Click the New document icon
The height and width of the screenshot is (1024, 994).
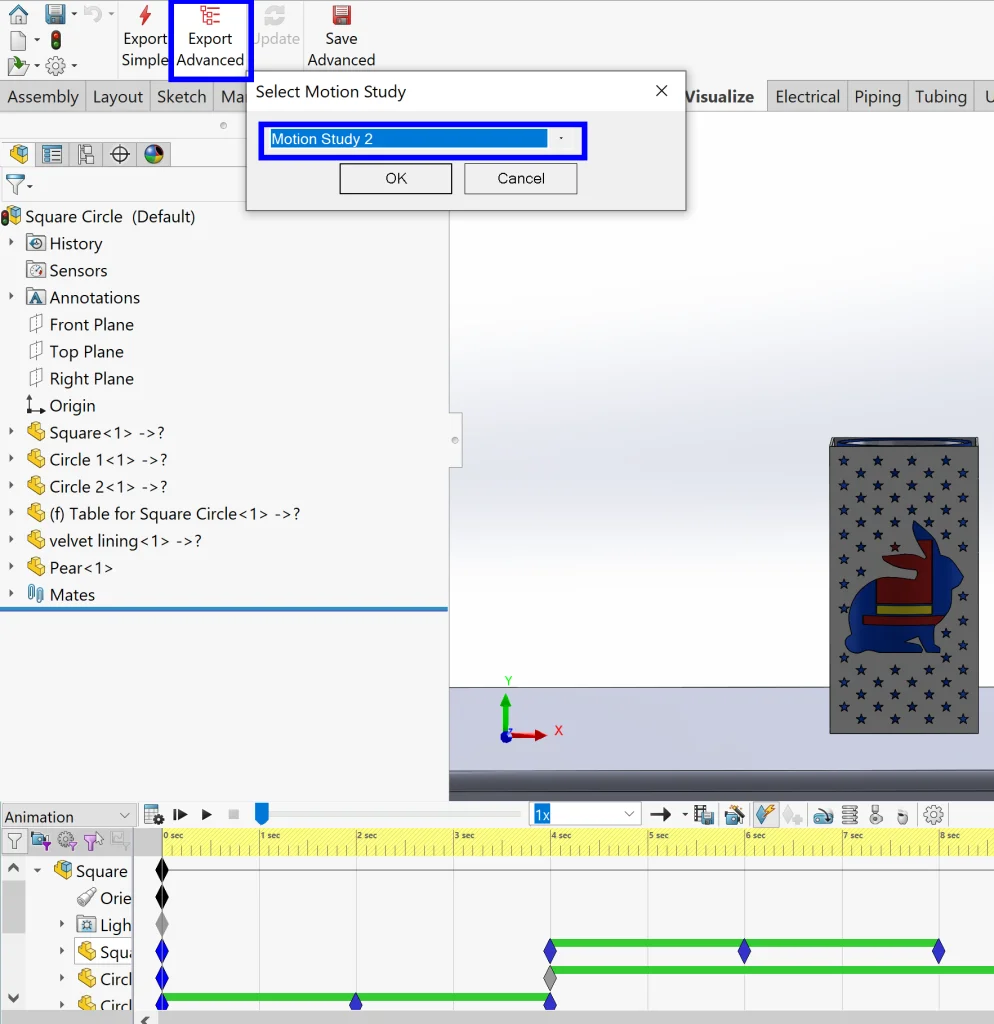(x=18, y=40)
